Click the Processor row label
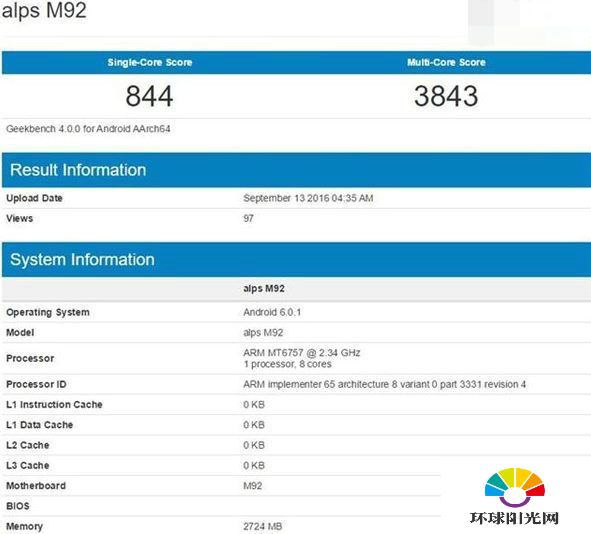Viewport: 591px width, 534px height. click(x=30, y=358)
